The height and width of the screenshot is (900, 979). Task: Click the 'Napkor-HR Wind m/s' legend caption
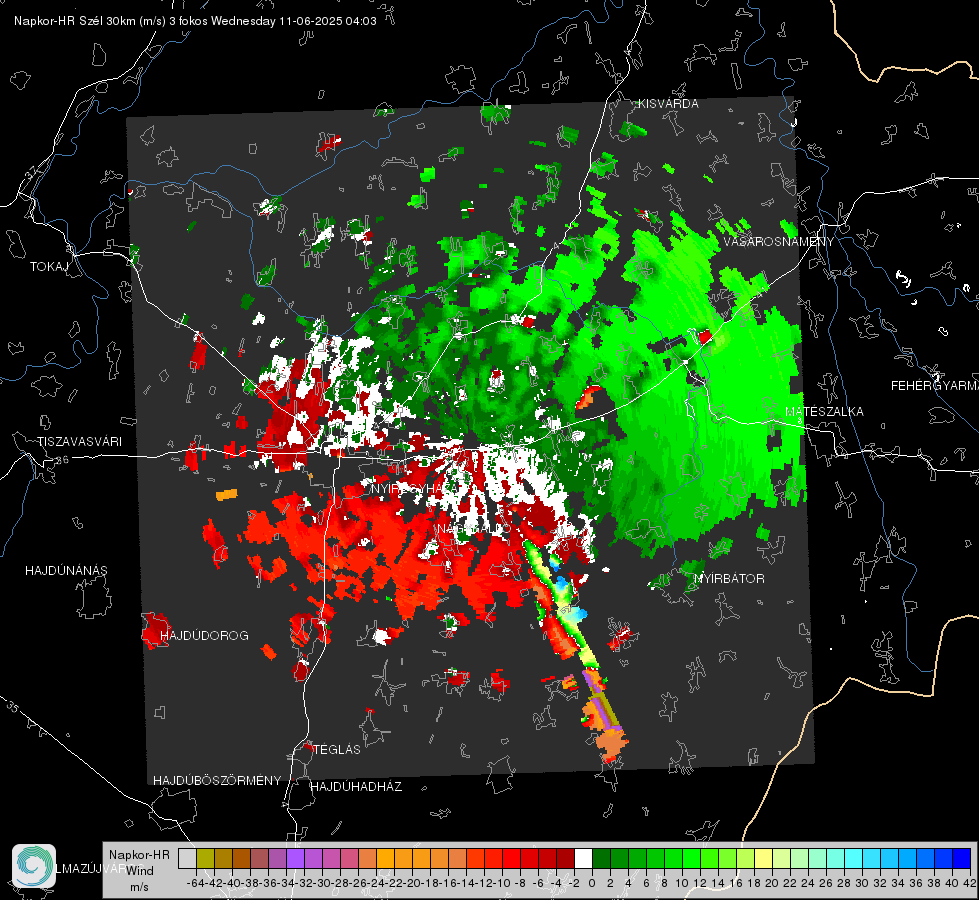pyautogui.click(x=139, y=871)
